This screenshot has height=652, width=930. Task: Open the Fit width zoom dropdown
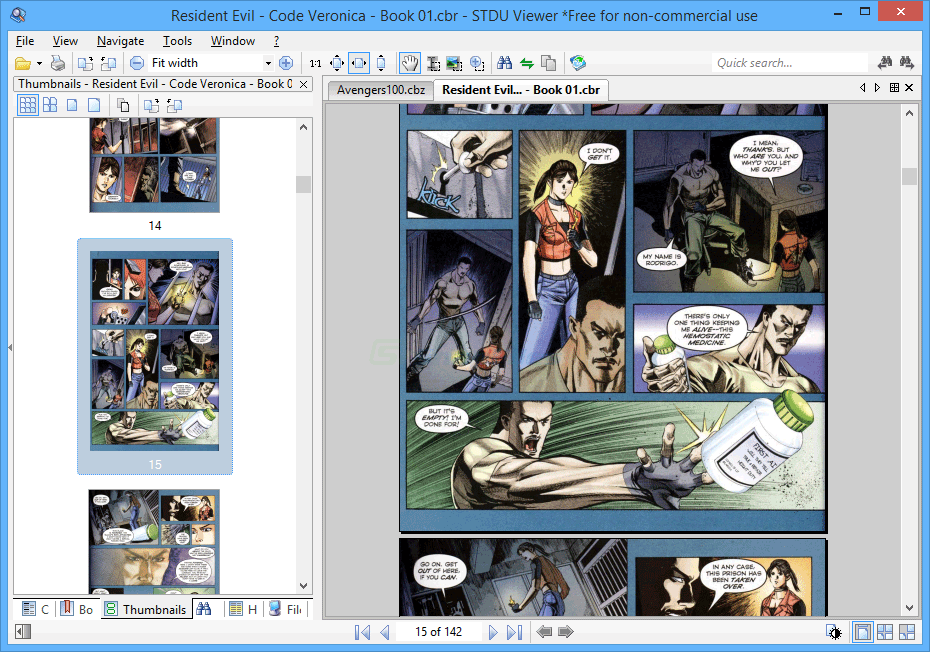click(268, 63)
